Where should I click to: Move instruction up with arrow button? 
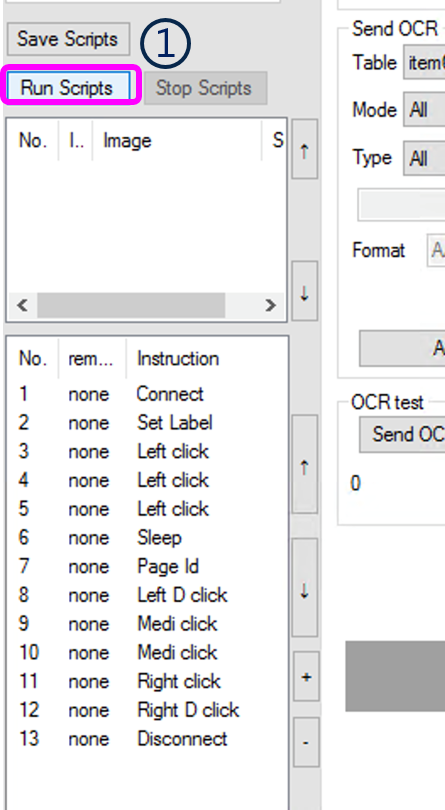point(304,464)
